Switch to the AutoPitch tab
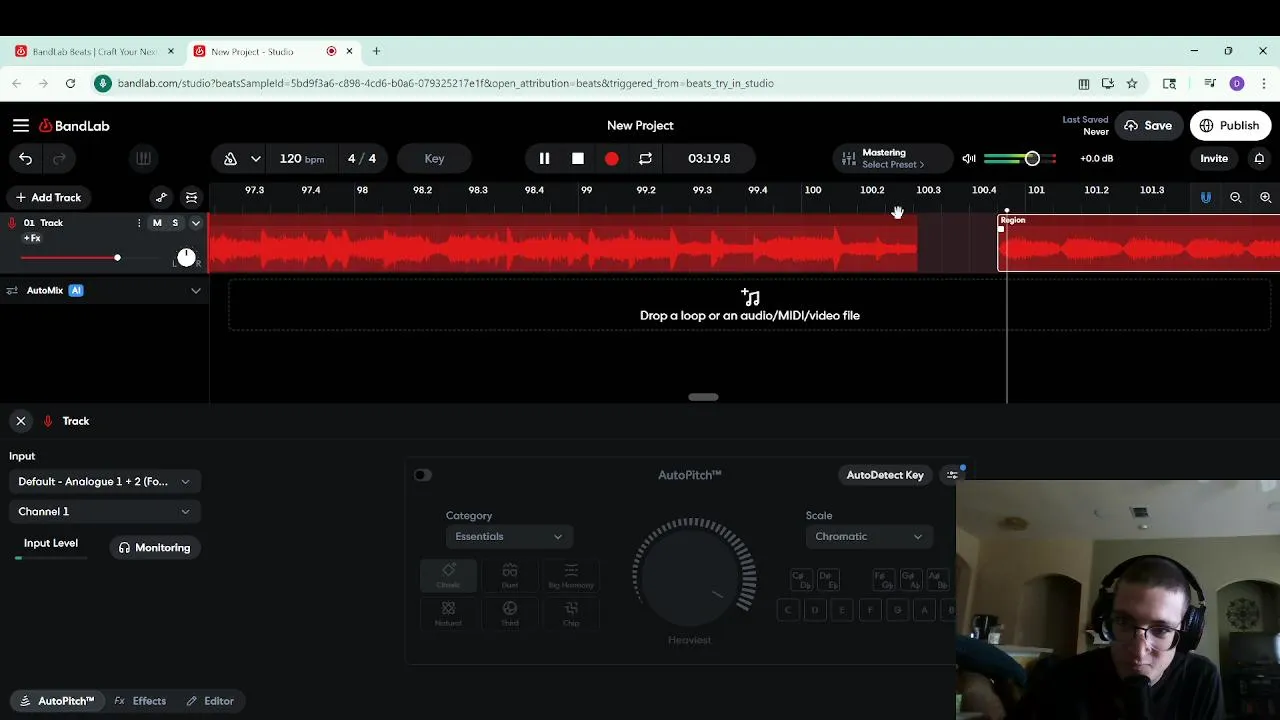Image resolution: width=1280 pixels, height=720 pixels. click(x=56, y=701)
